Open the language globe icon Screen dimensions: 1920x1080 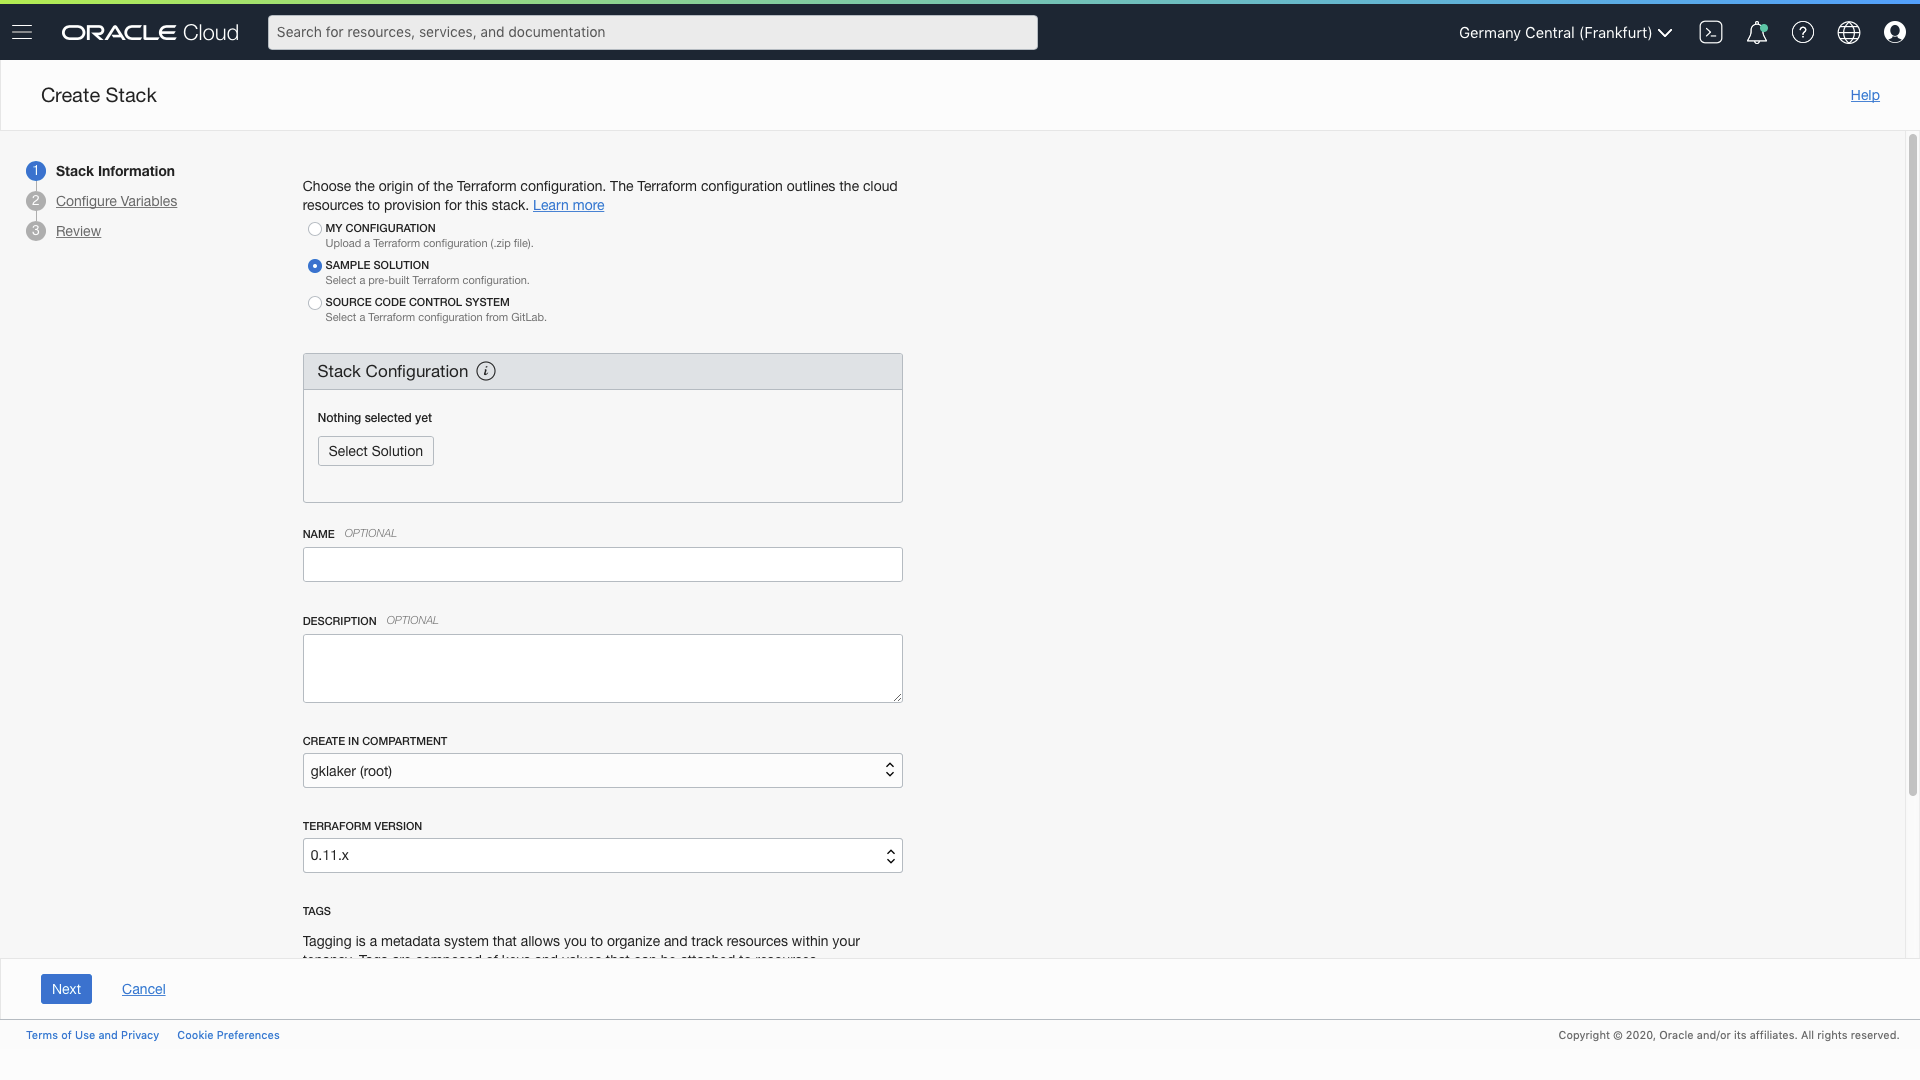coord(1849,32)
